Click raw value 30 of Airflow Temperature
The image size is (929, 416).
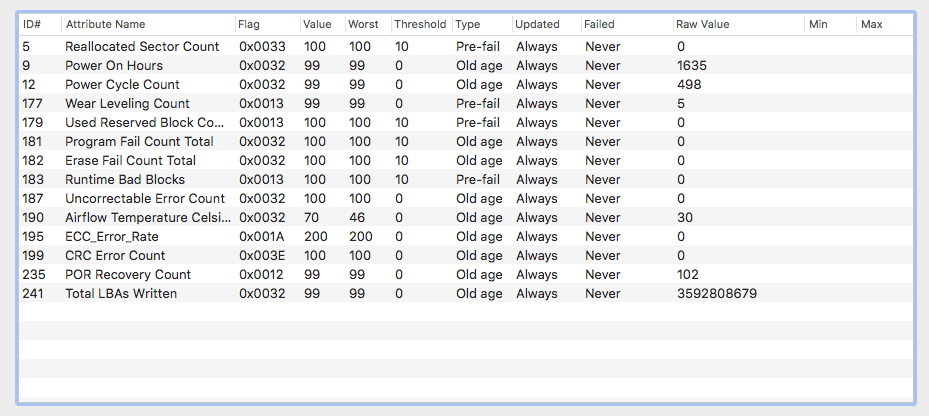point(685,217)
